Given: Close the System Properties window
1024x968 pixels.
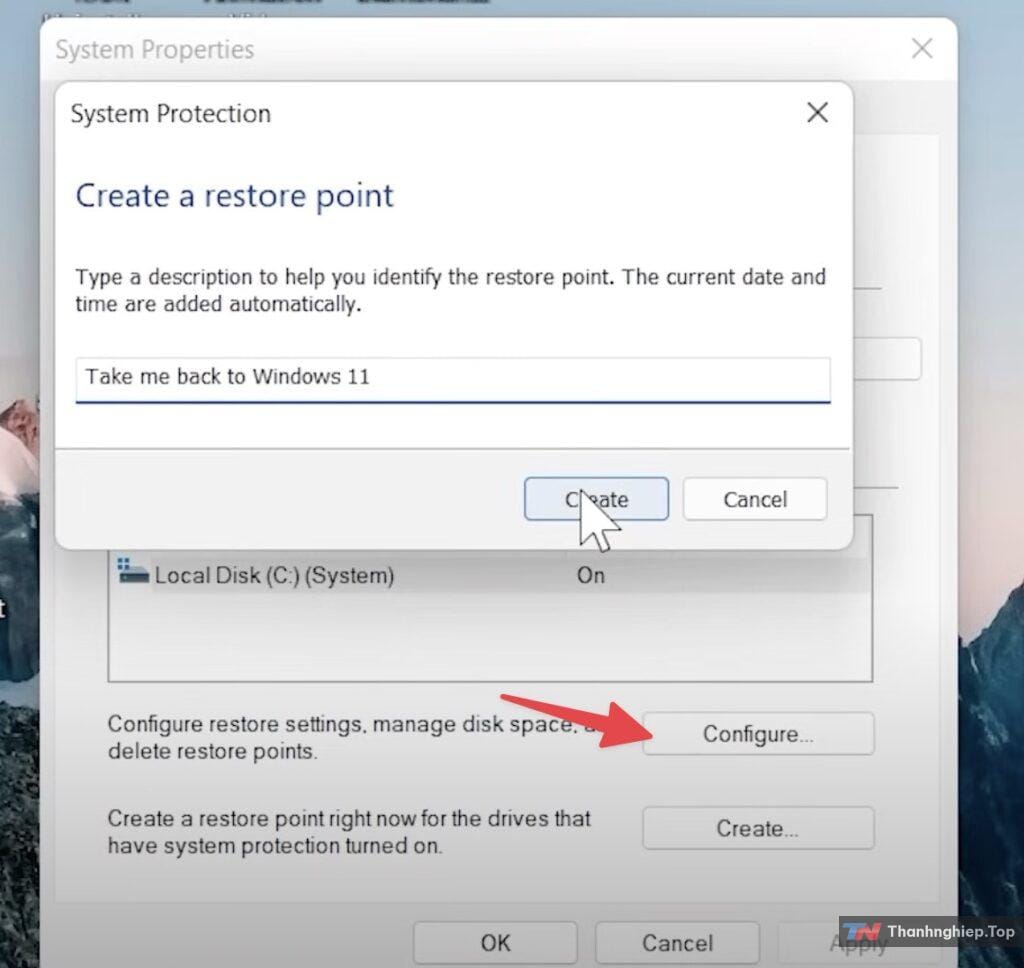Looking at the screenshot, I should [921, 49].
